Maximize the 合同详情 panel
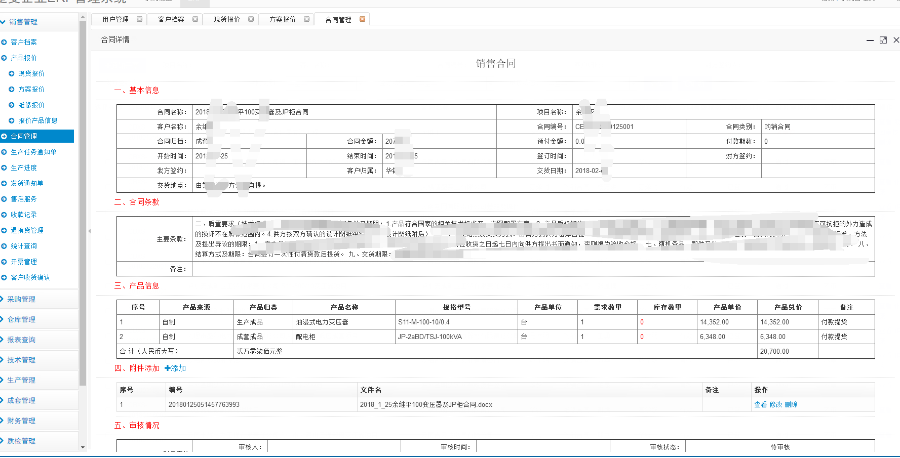This screenshot has width=900, height=458. [x=883, y=40]
